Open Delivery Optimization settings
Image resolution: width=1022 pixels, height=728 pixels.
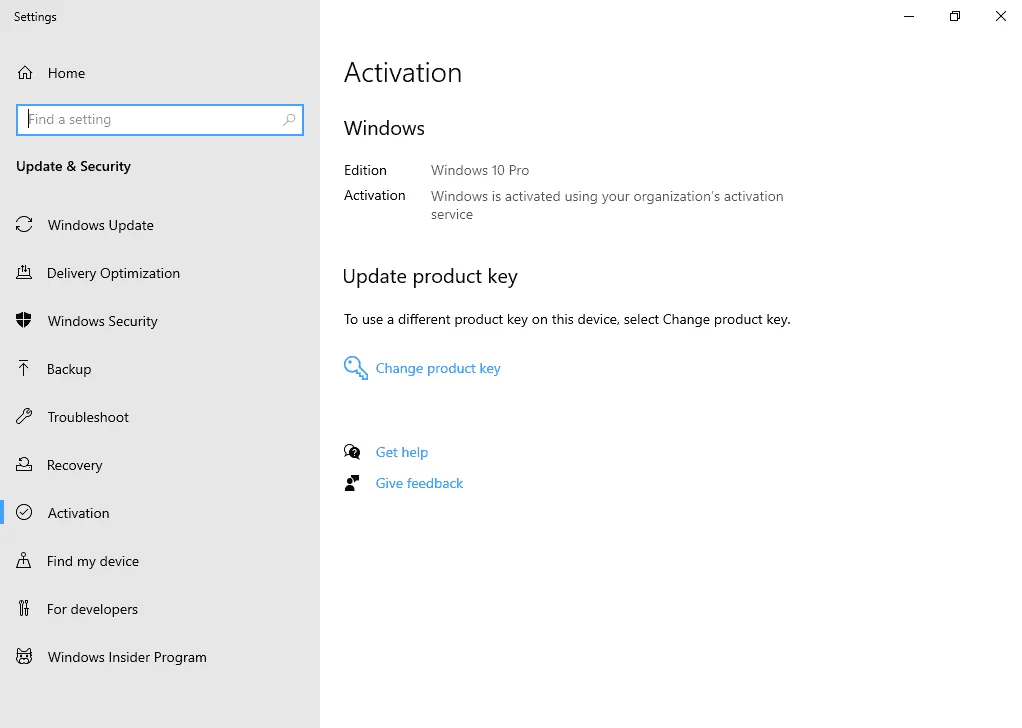[x=160, y=273]
